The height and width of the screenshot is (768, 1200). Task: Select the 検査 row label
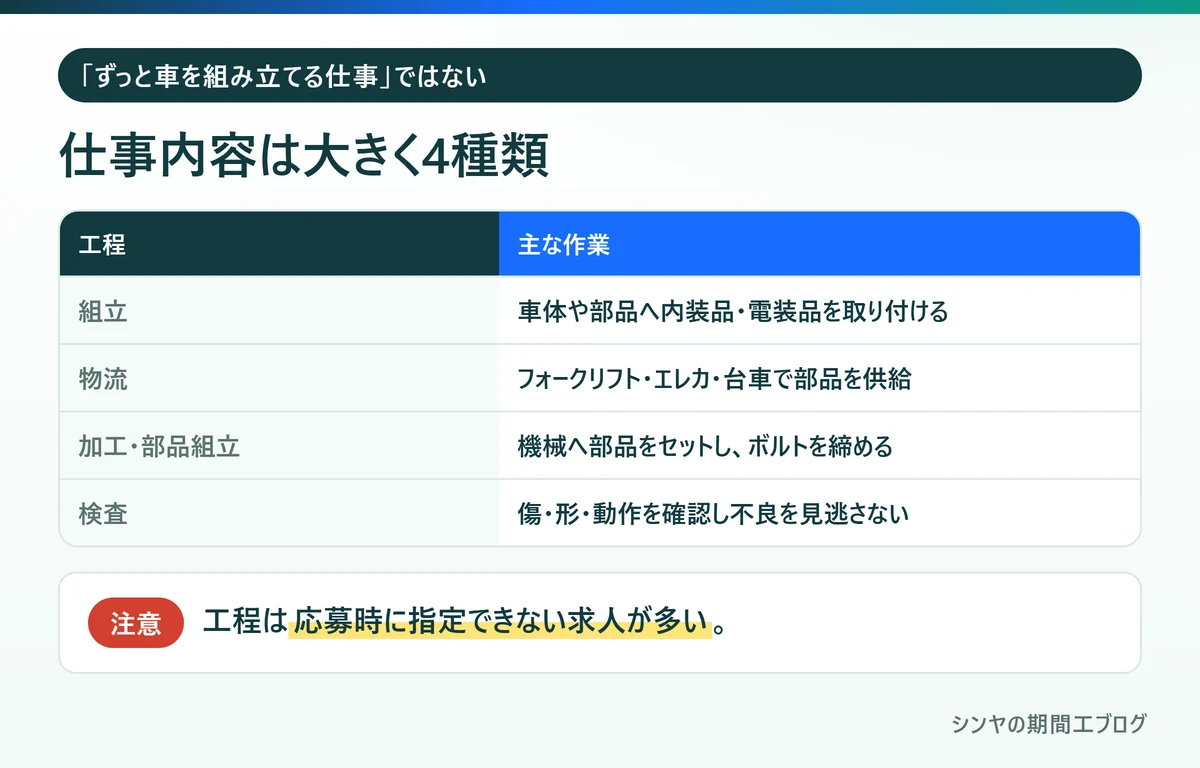(x=103, y=514)
